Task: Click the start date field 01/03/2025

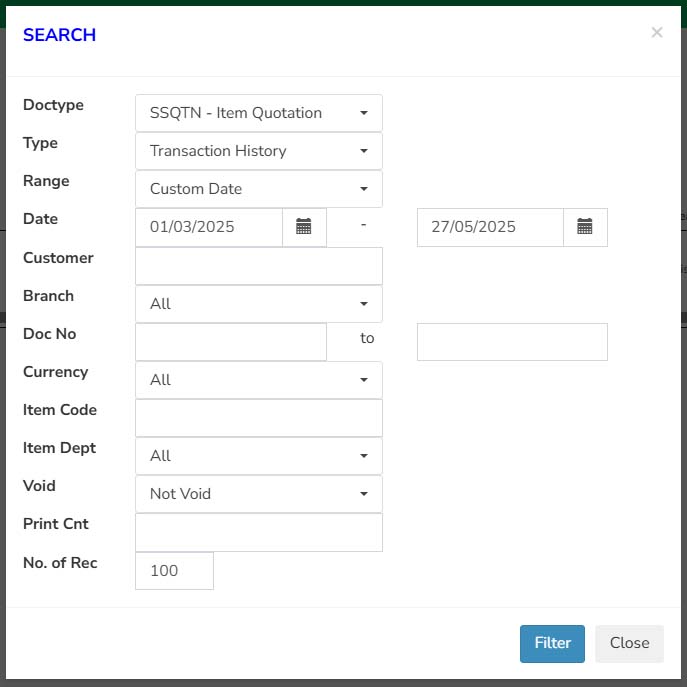Action: (209, 227)
